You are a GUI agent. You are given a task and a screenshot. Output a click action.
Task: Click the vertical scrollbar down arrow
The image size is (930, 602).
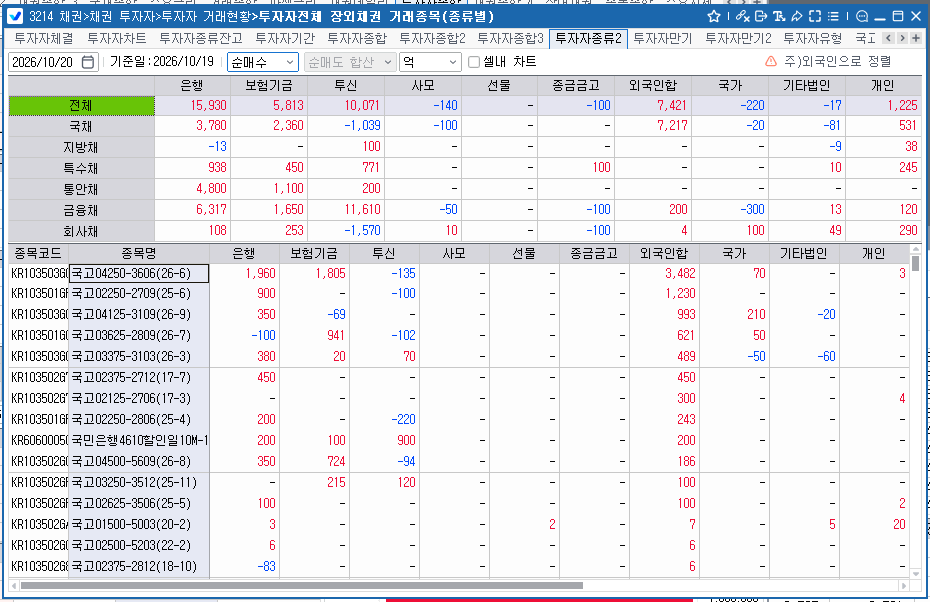click(915, 574)
